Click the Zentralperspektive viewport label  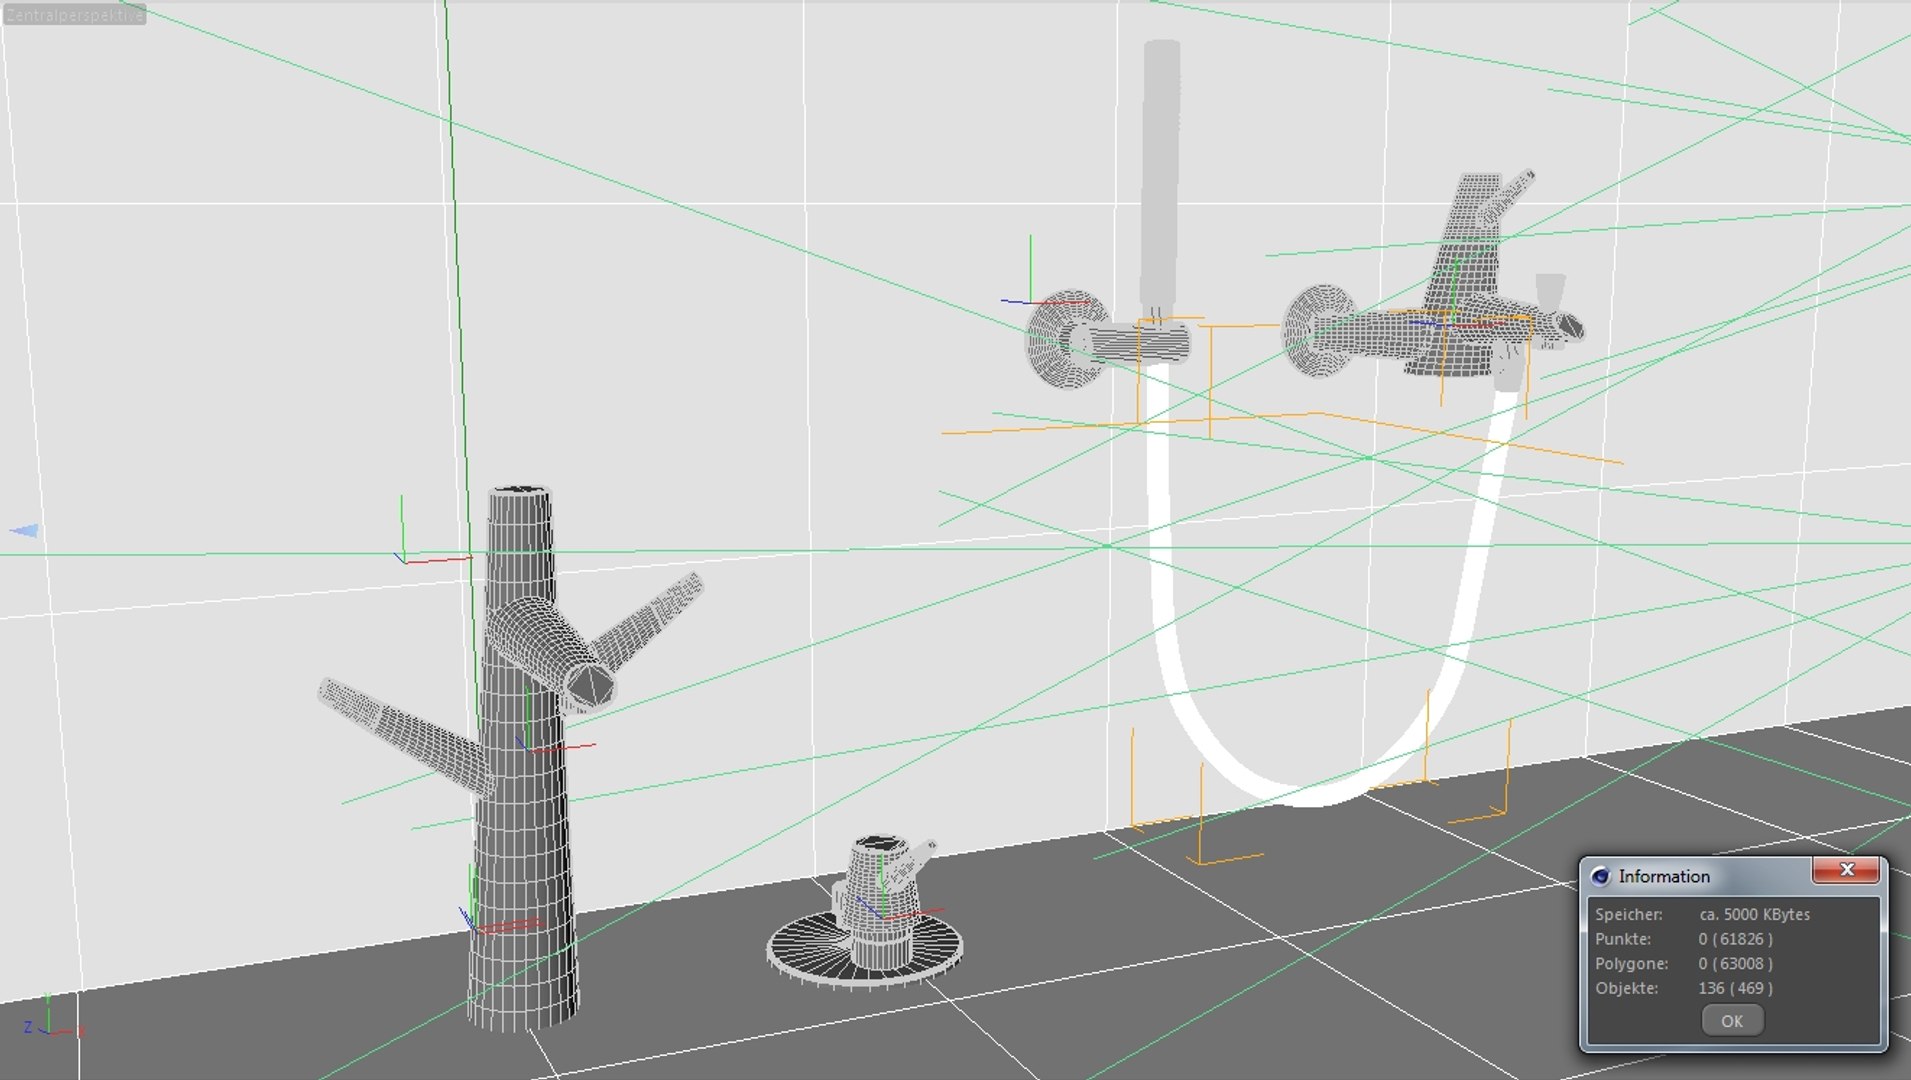(74, 14)
